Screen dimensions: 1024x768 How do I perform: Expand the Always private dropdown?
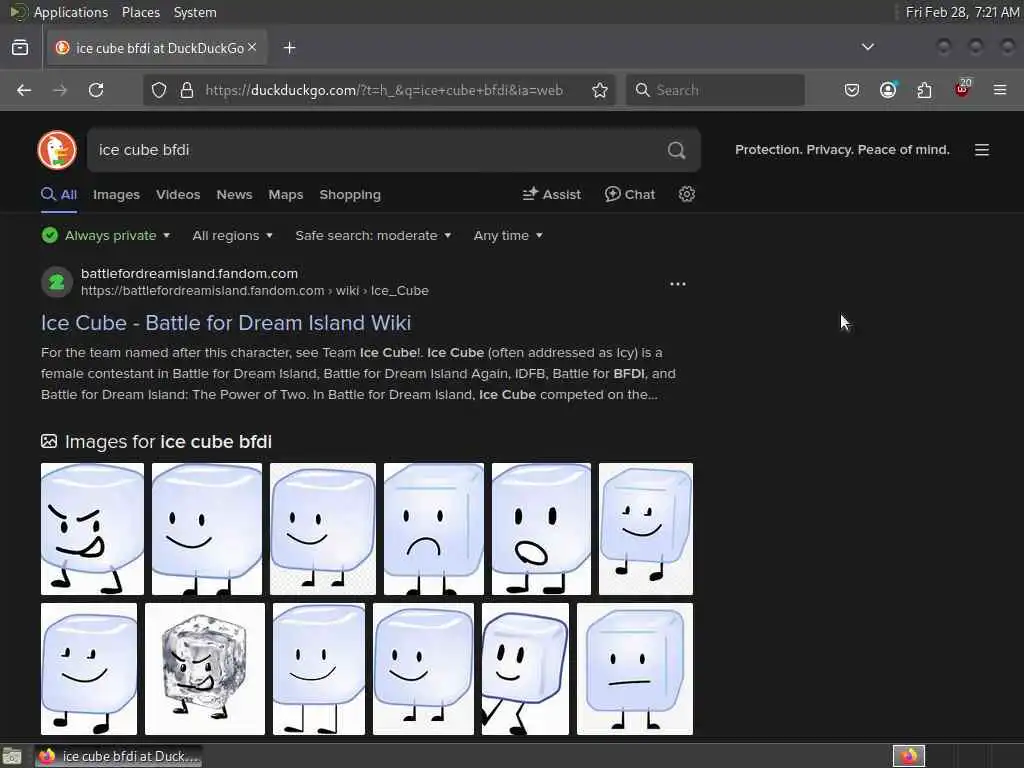pyautogui.click(x=106, y=235)
